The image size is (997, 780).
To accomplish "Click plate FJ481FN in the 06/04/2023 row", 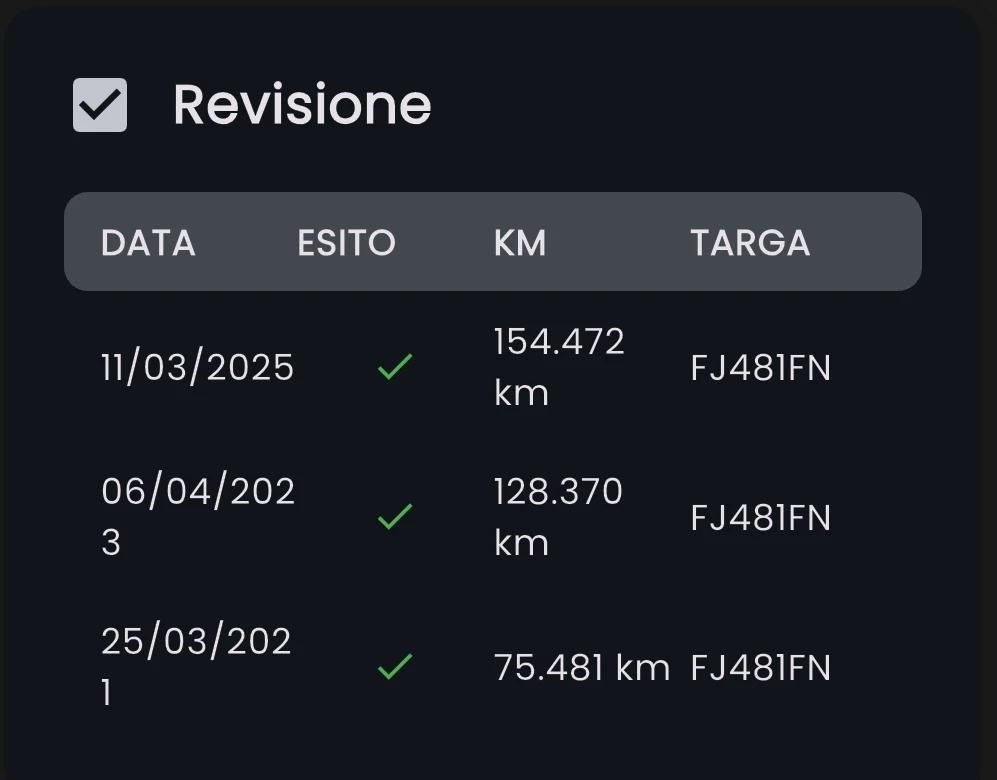I will click(x=760, y=518).
